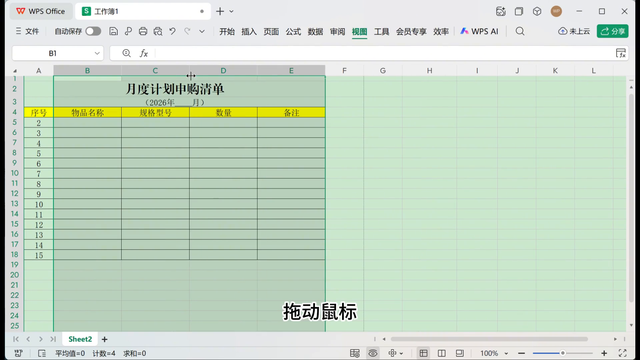640x360 pixels.
Task: Select column H header
Action: coord(429,71)
